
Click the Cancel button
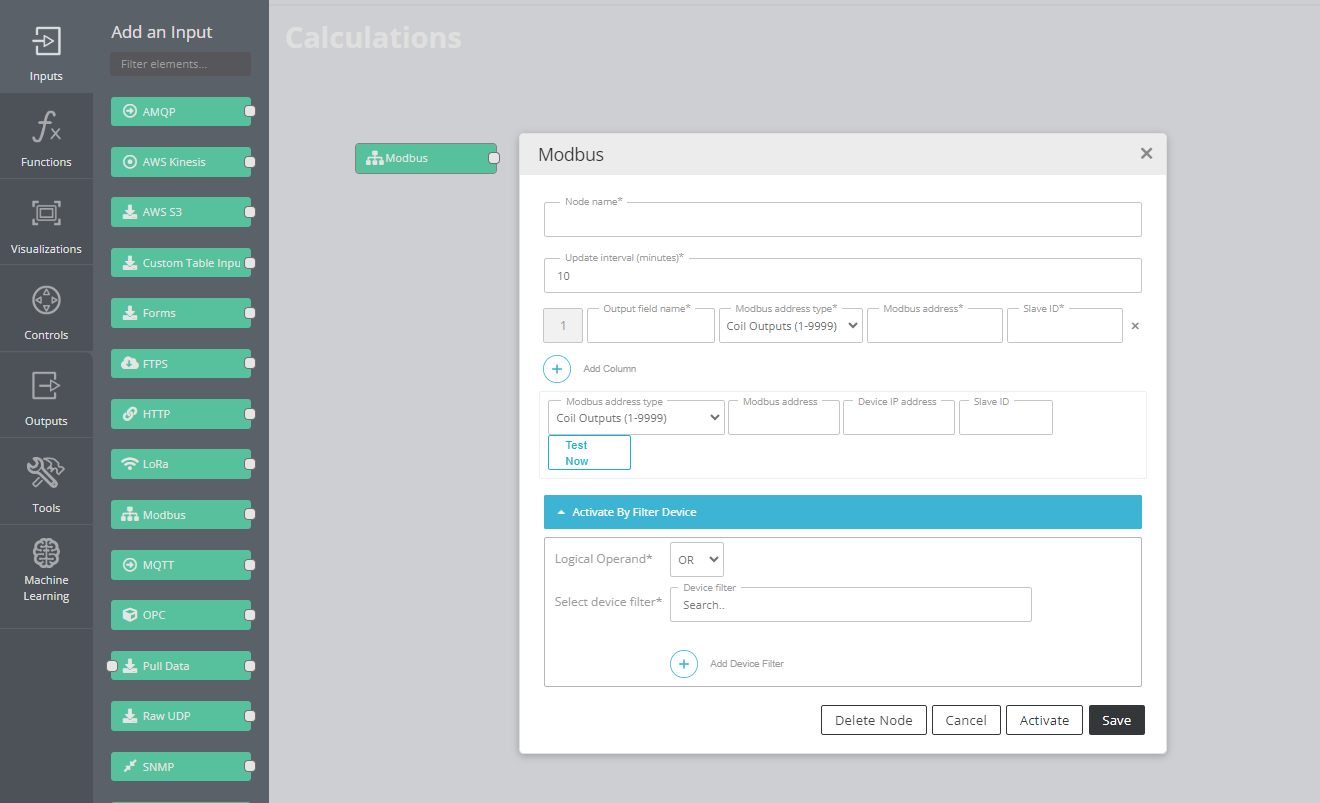(966, 720)
